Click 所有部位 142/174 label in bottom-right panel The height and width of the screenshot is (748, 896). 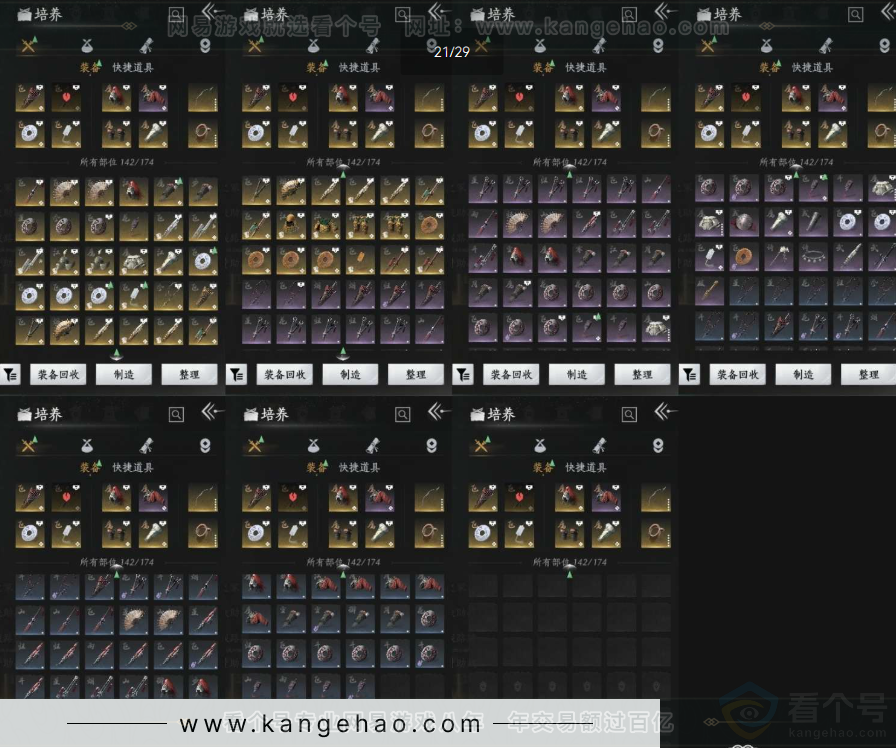coord(570,562)
